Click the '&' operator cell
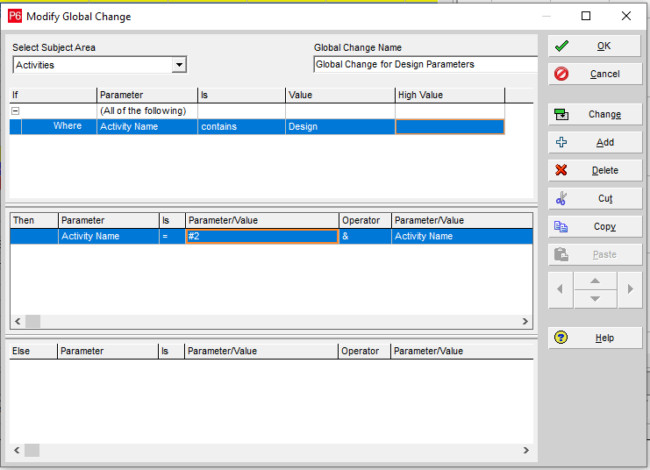 click(365, 236)
